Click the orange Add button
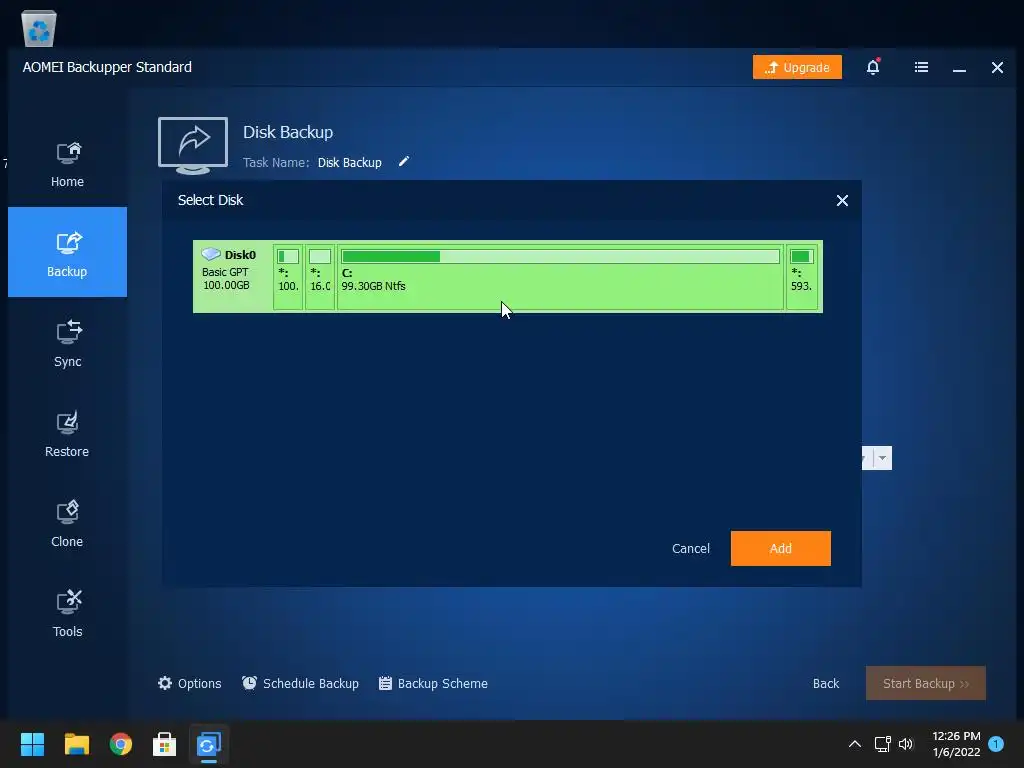Image resolution: width=1024 pixels, height=768 pixels. click(780, 549)
